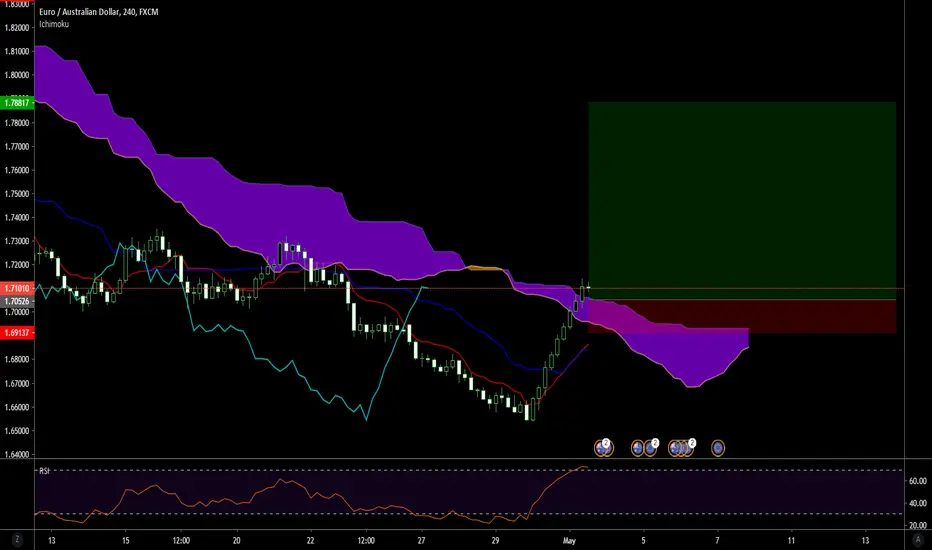Click the 1.65000 price axis label

coord(17,431)
